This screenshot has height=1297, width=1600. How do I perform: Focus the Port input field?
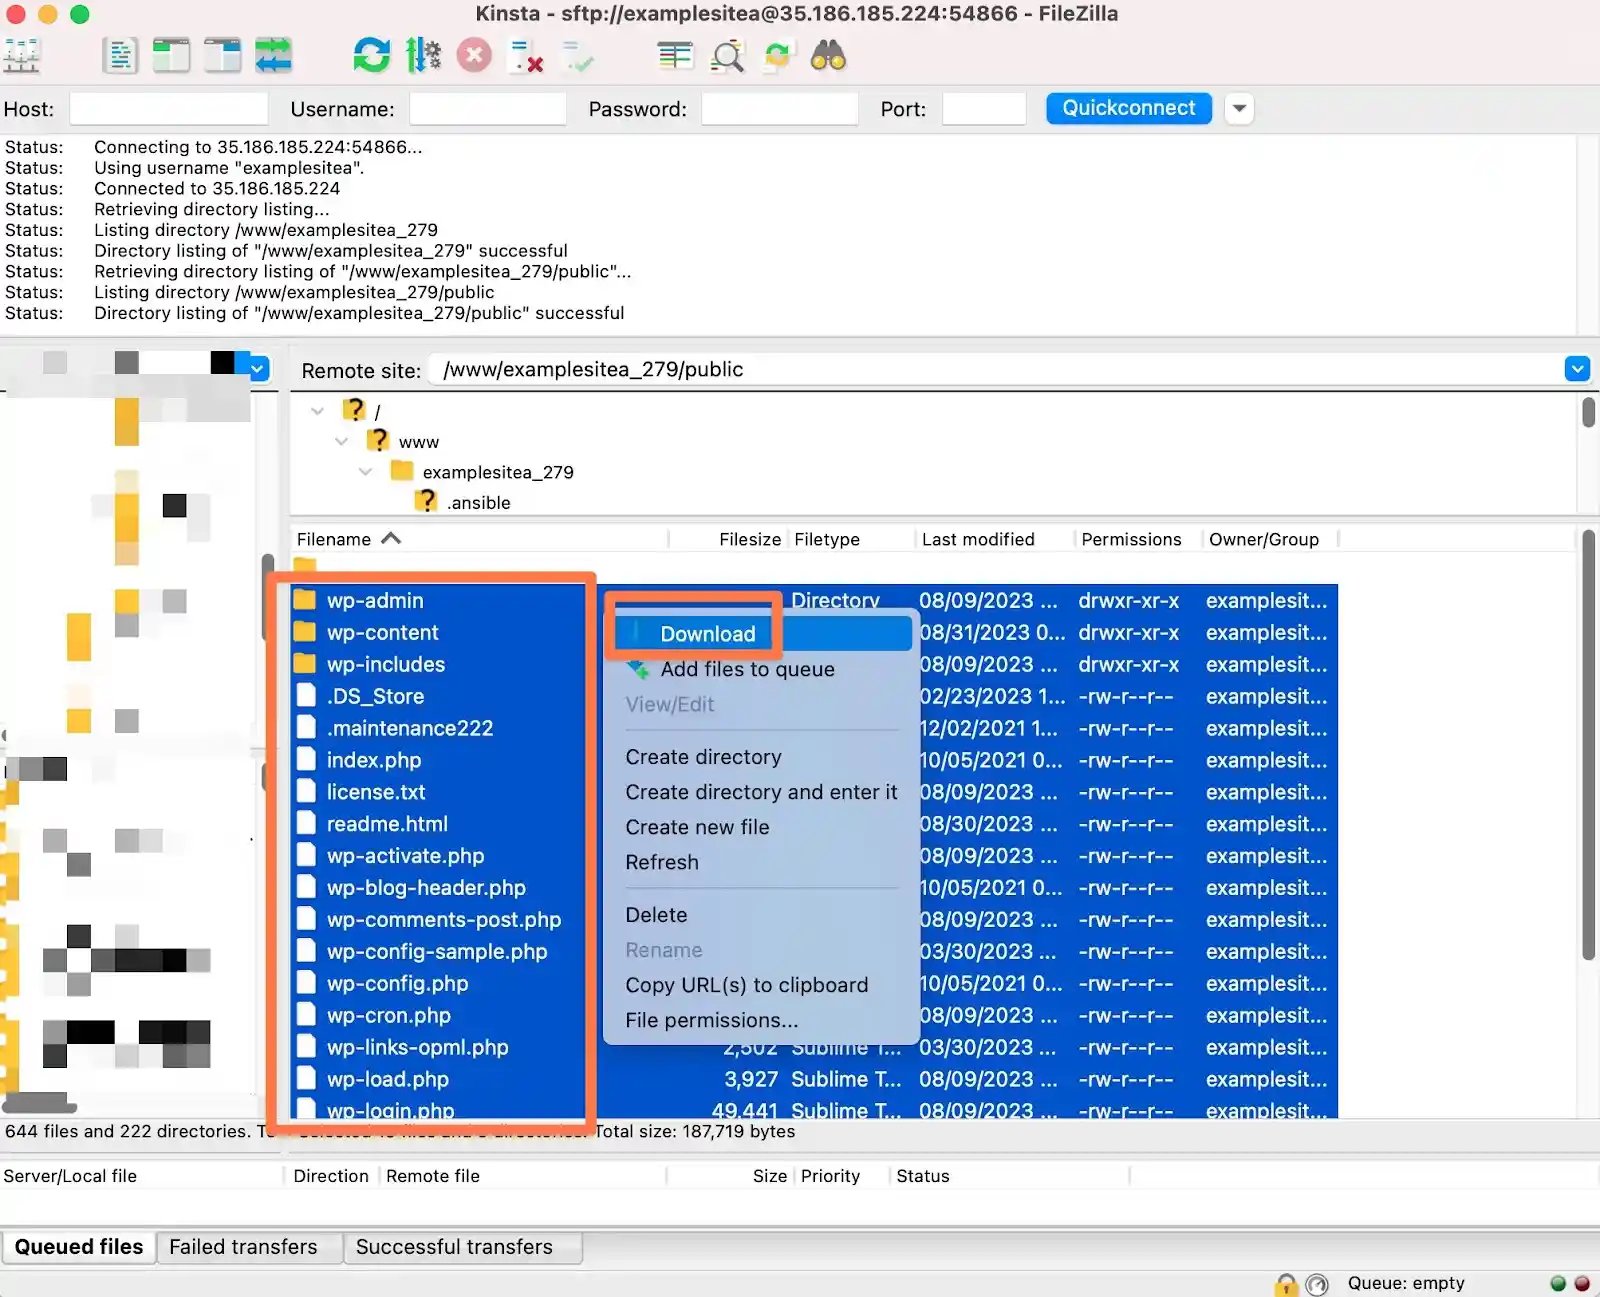[x=984, y=109]
